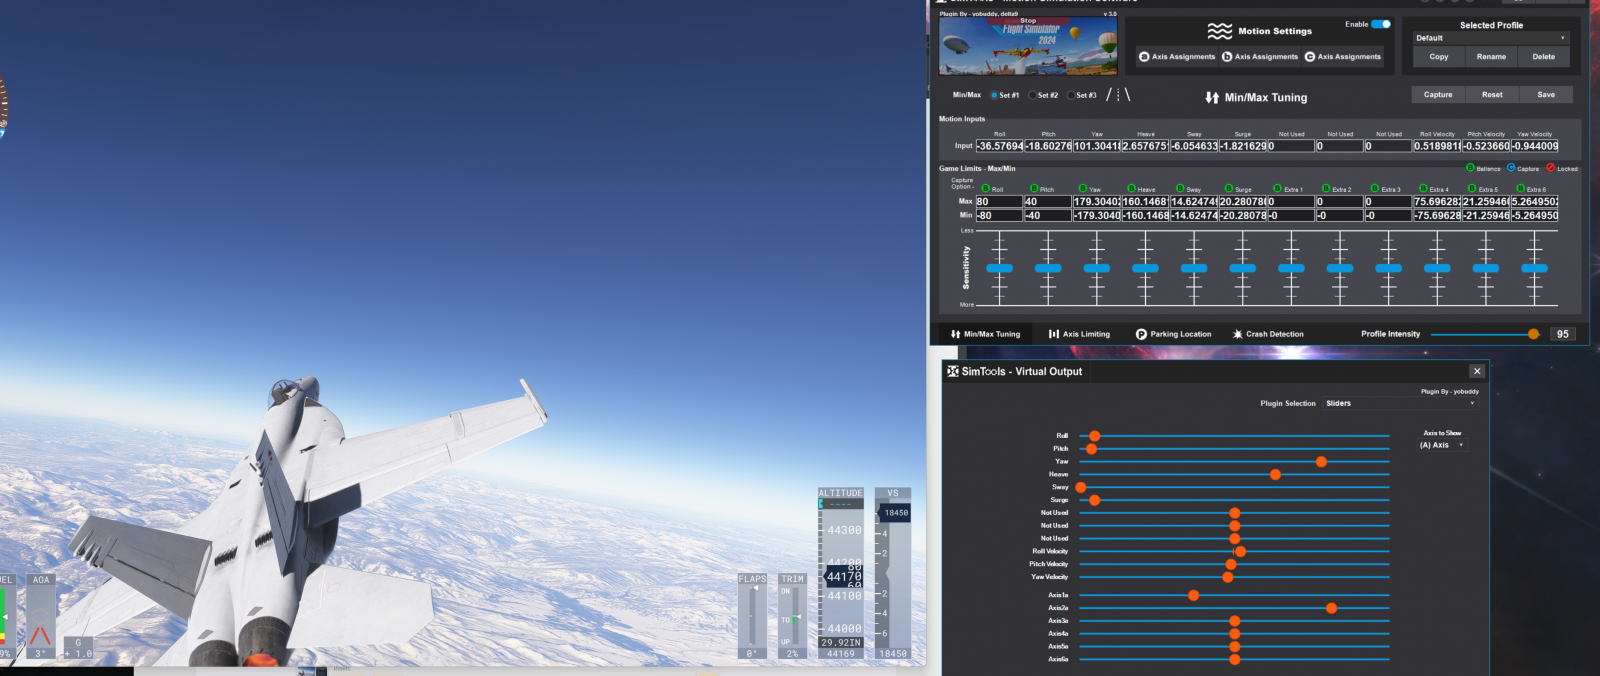Switch to the Axis Limiting tab
The height and width of the screenshot is (676, 1600).
(1079, 334)
